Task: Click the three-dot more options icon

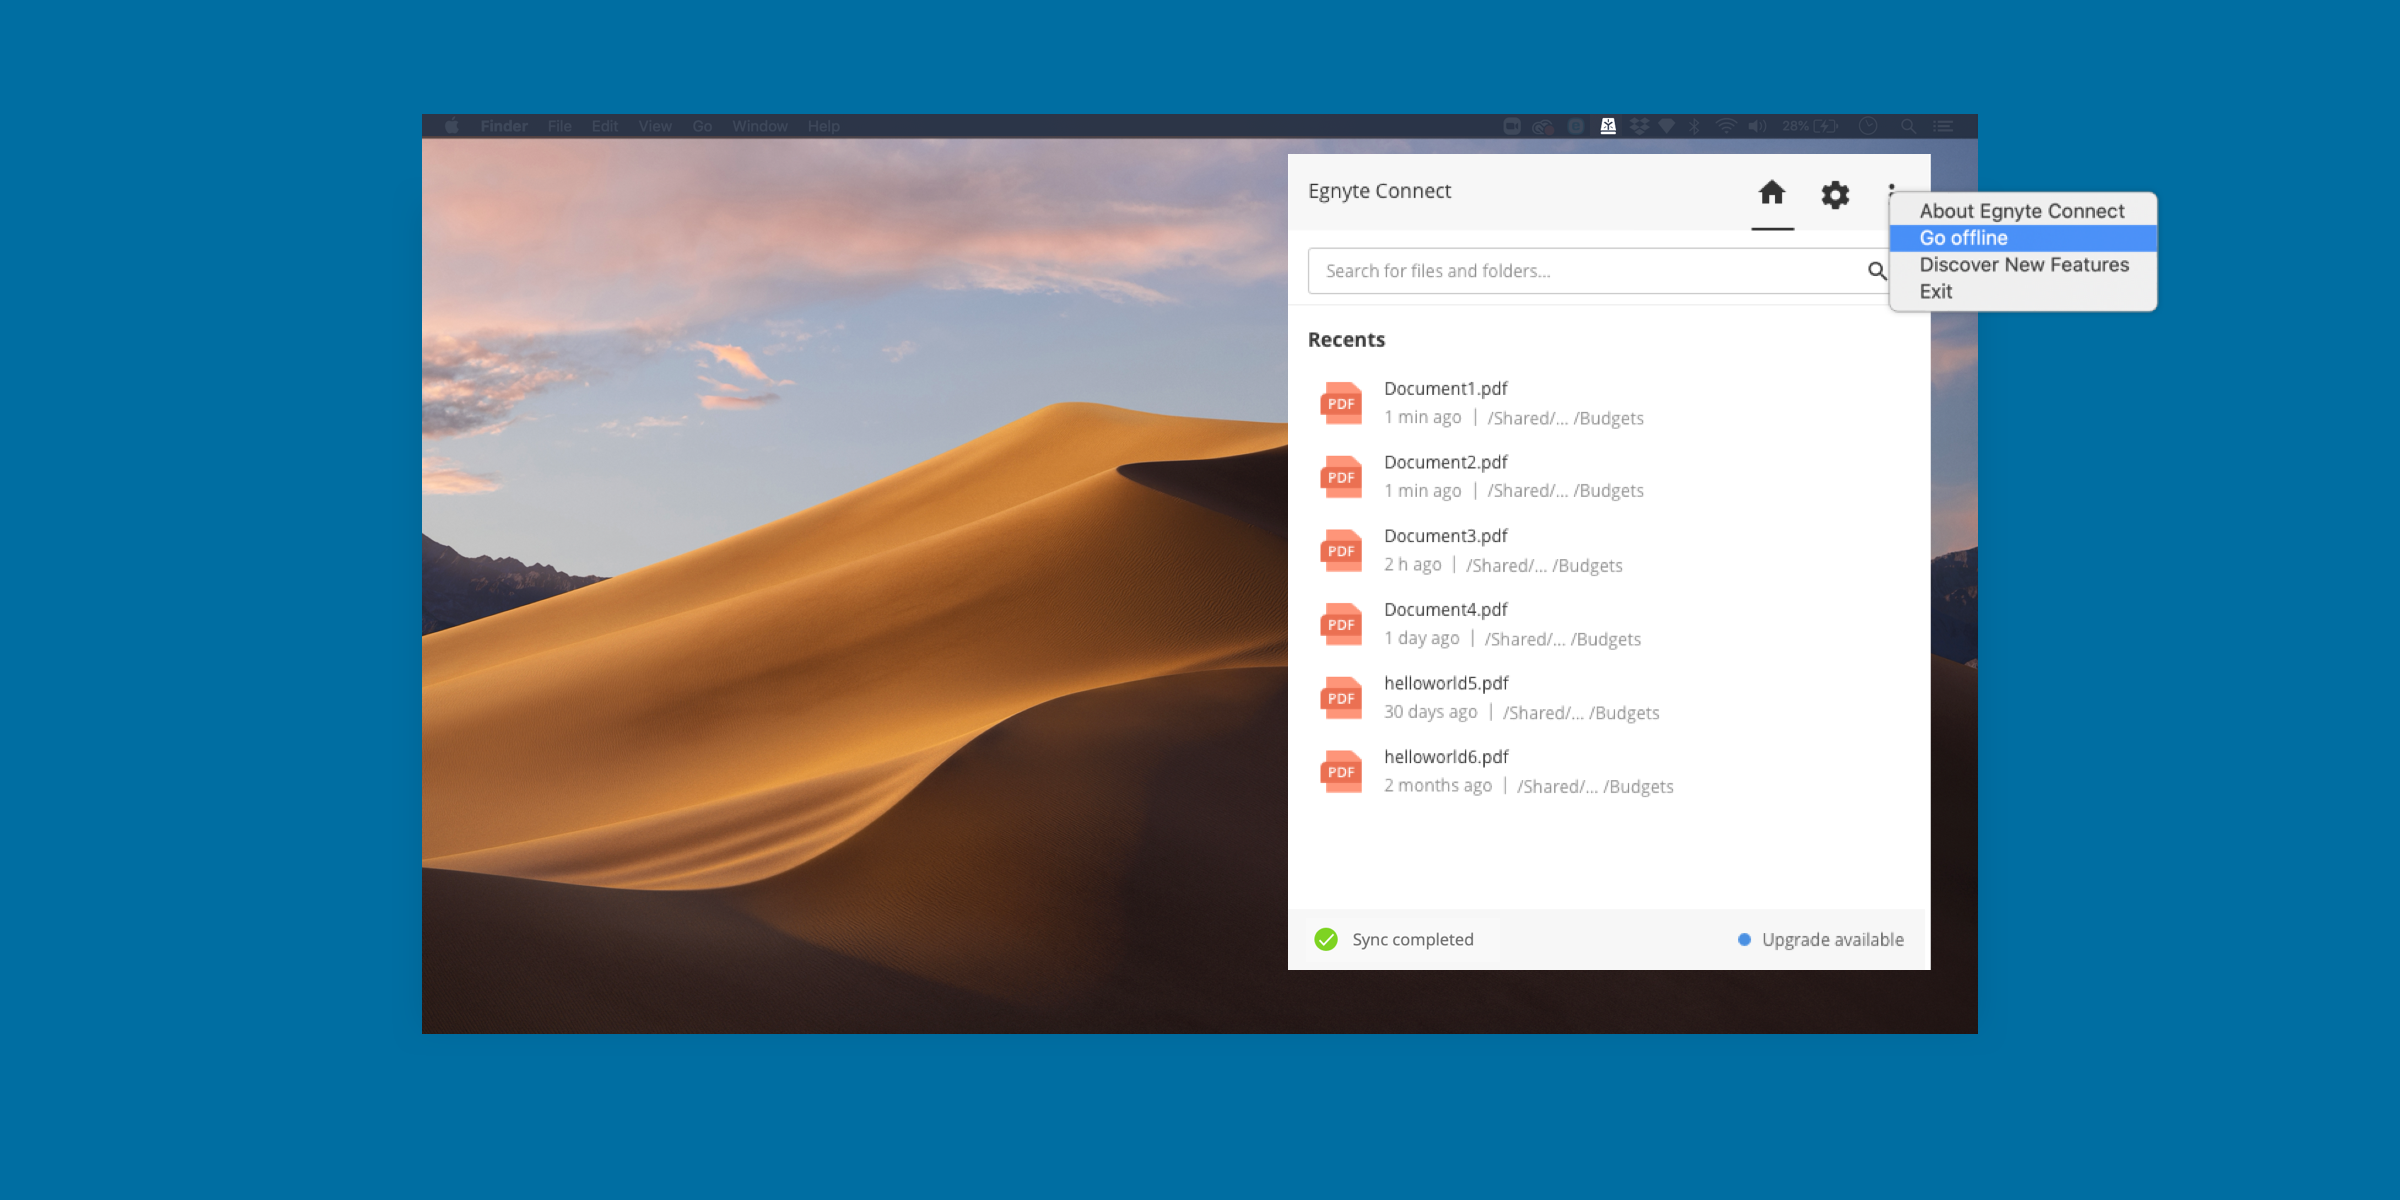Action: tap(1891, 187)
